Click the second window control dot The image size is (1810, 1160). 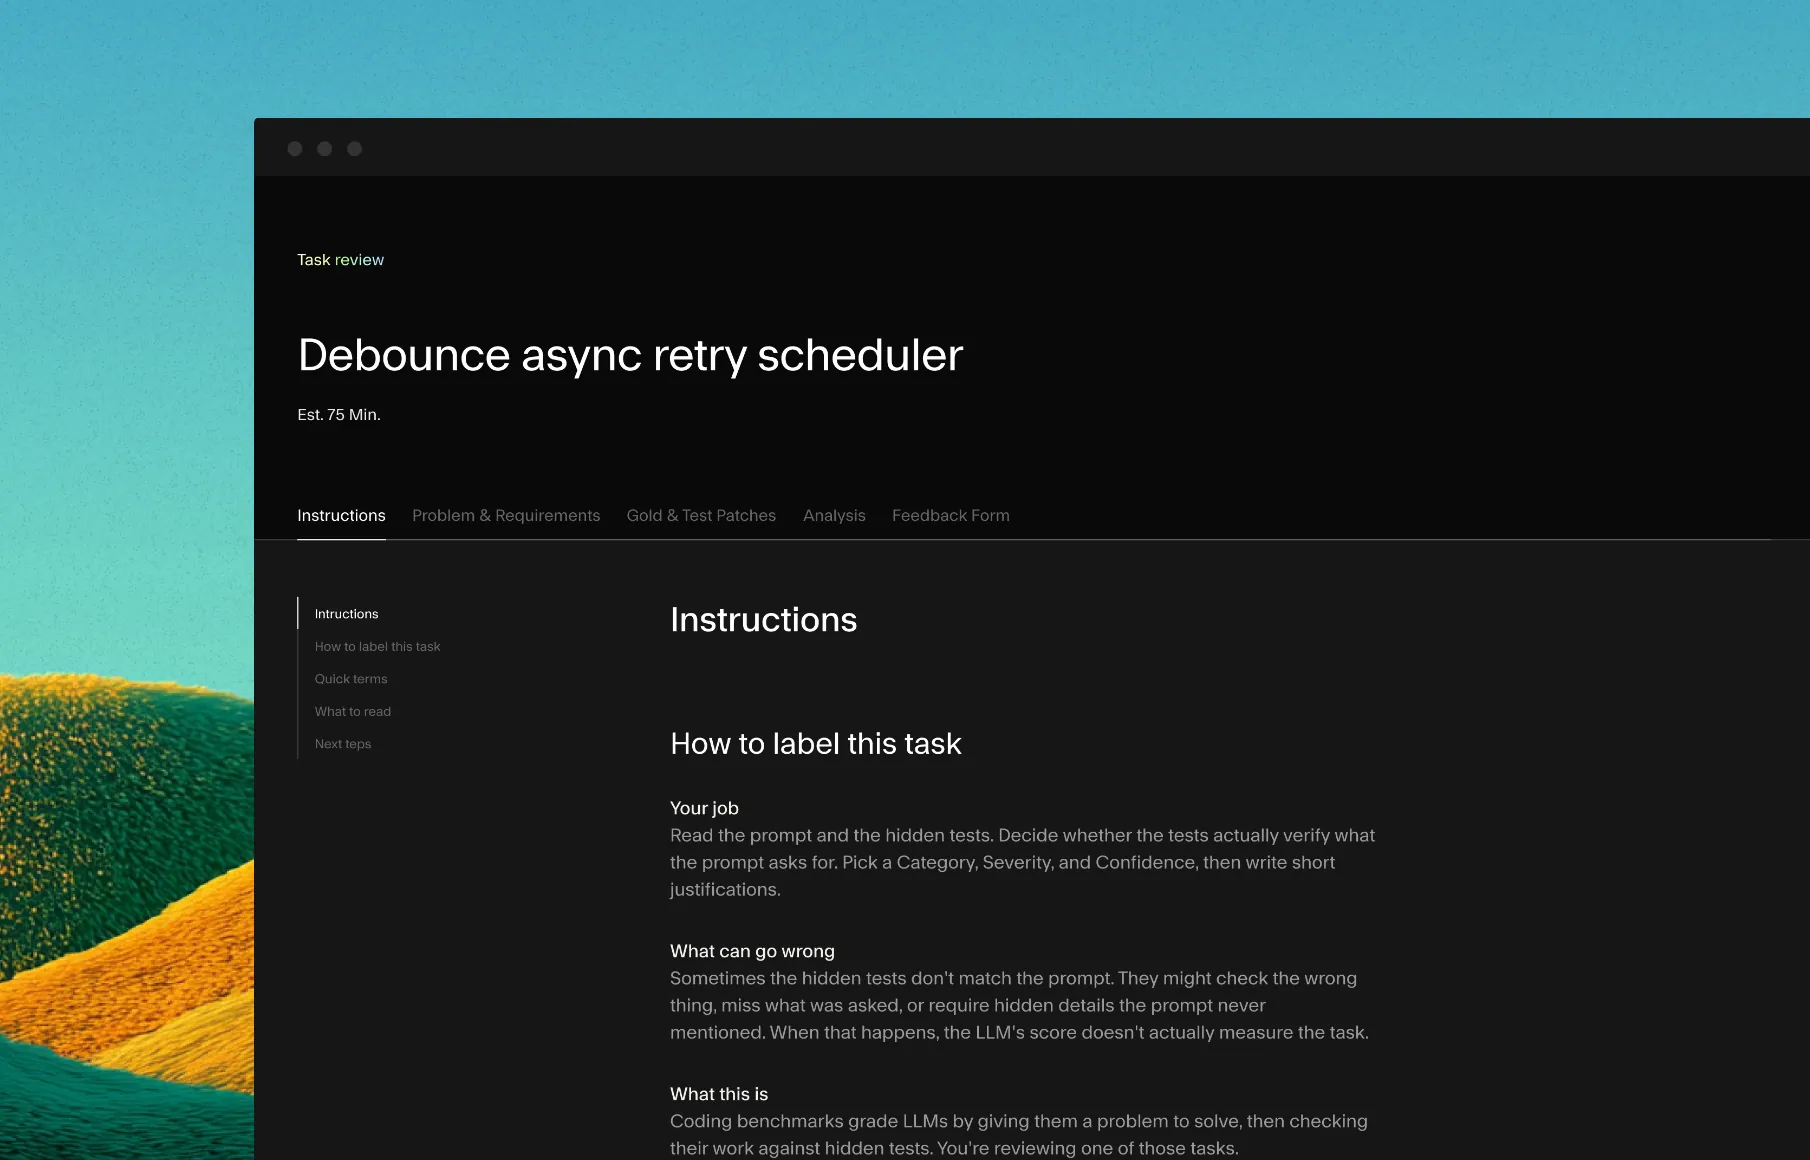pyautogui.click(x=325, y=149)
